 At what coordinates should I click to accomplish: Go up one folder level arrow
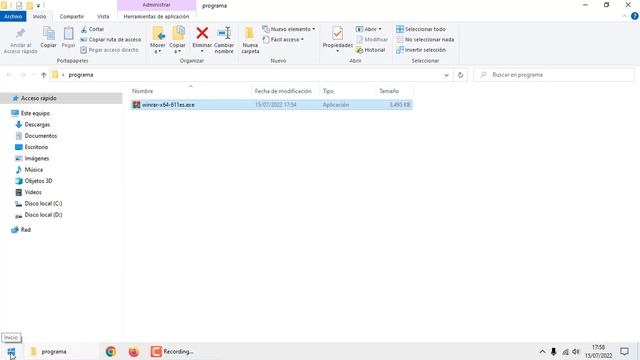click(44, 75)
